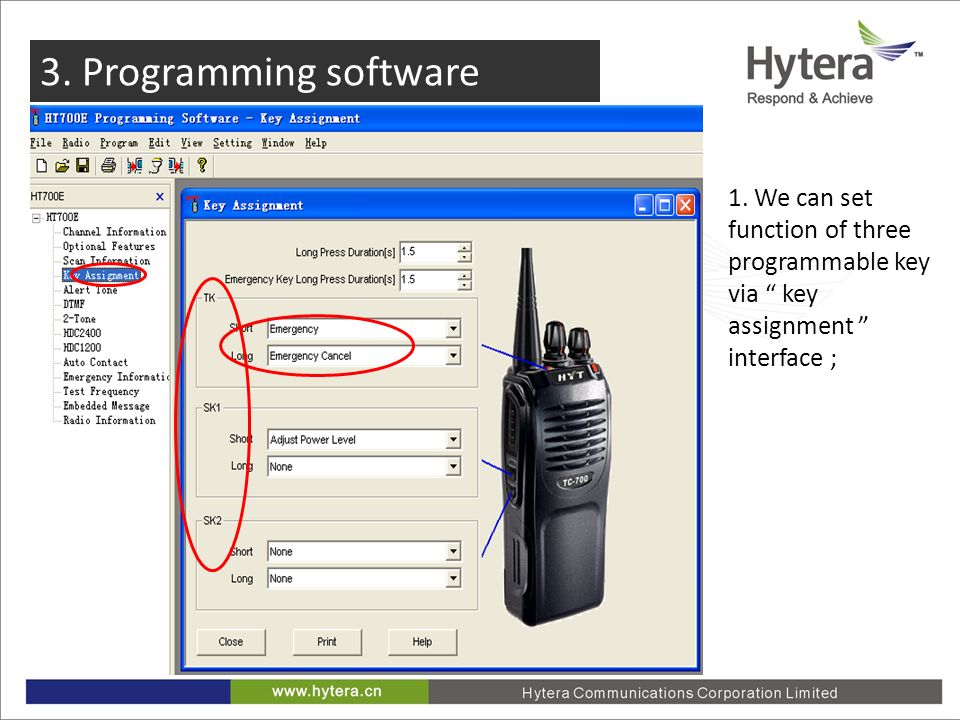Click the Open file folder icon
Image resolution: width=960 pixels, height=720 pixels.
click(x=62, y=165)
